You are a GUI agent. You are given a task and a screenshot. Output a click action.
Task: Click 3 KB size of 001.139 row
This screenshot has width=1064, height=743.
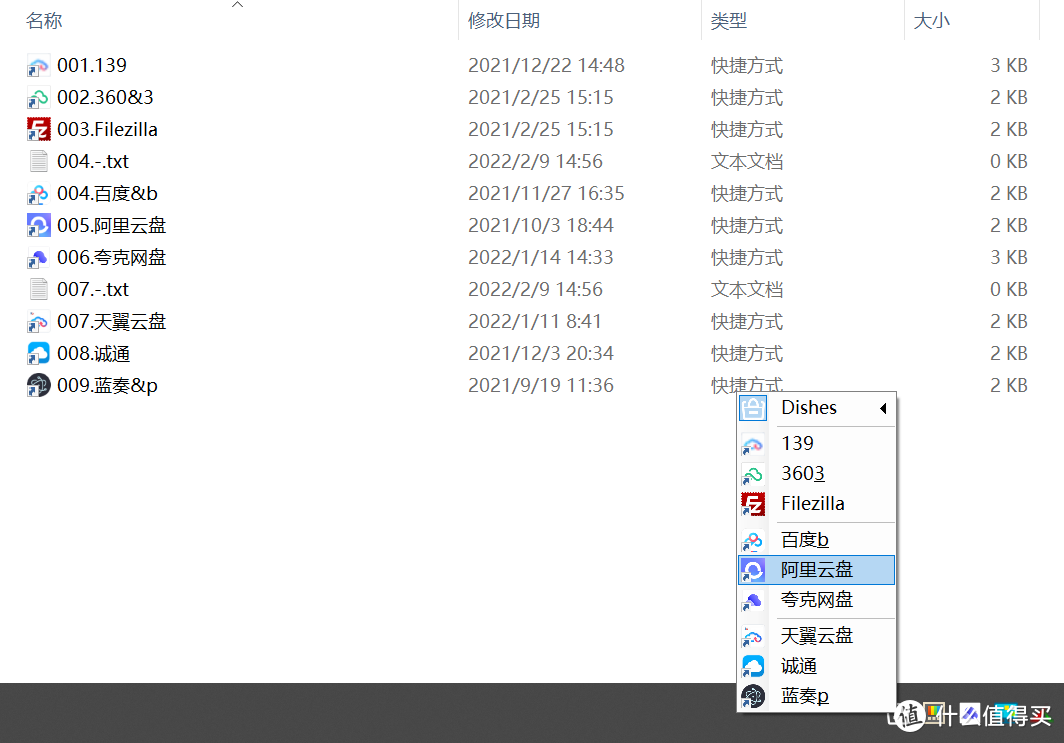pyautogui.click(x=1008, y=65)
